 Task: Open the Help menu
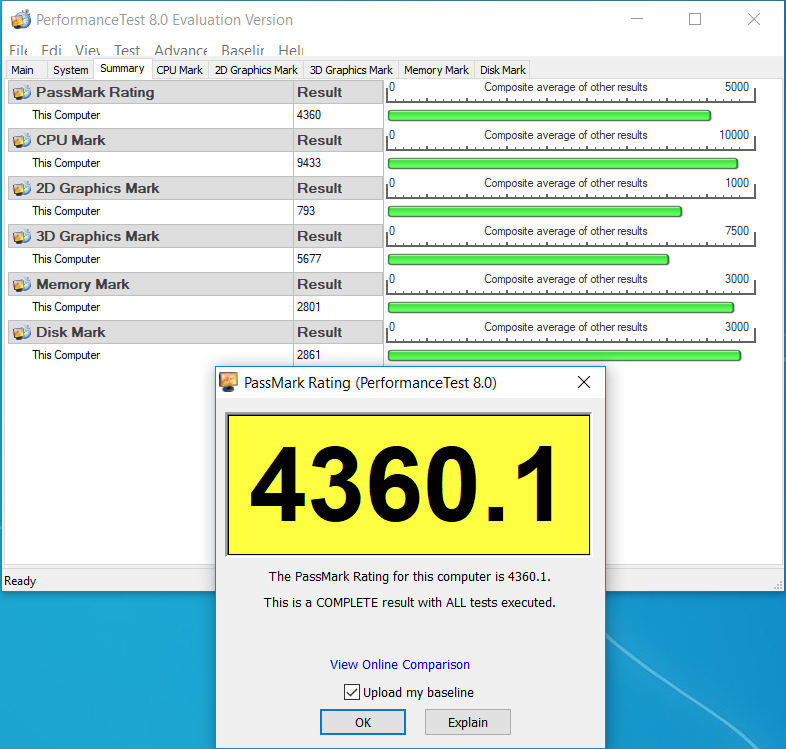(291, 50)
